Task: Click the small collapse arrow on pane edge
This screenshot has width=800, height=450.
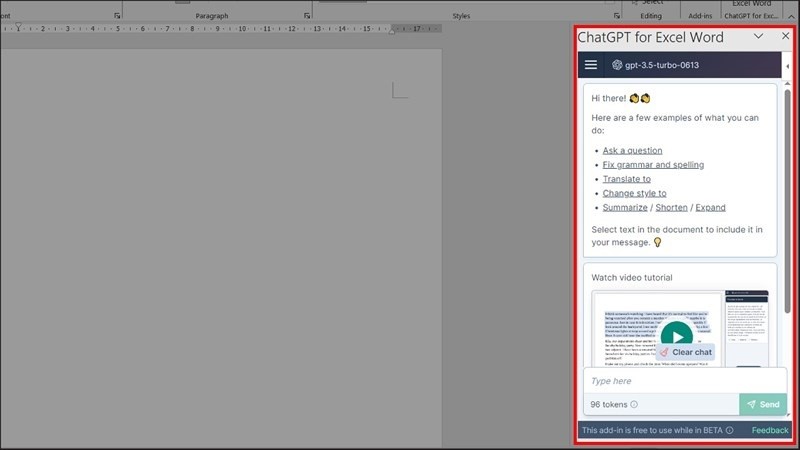Action: point(788,66)
